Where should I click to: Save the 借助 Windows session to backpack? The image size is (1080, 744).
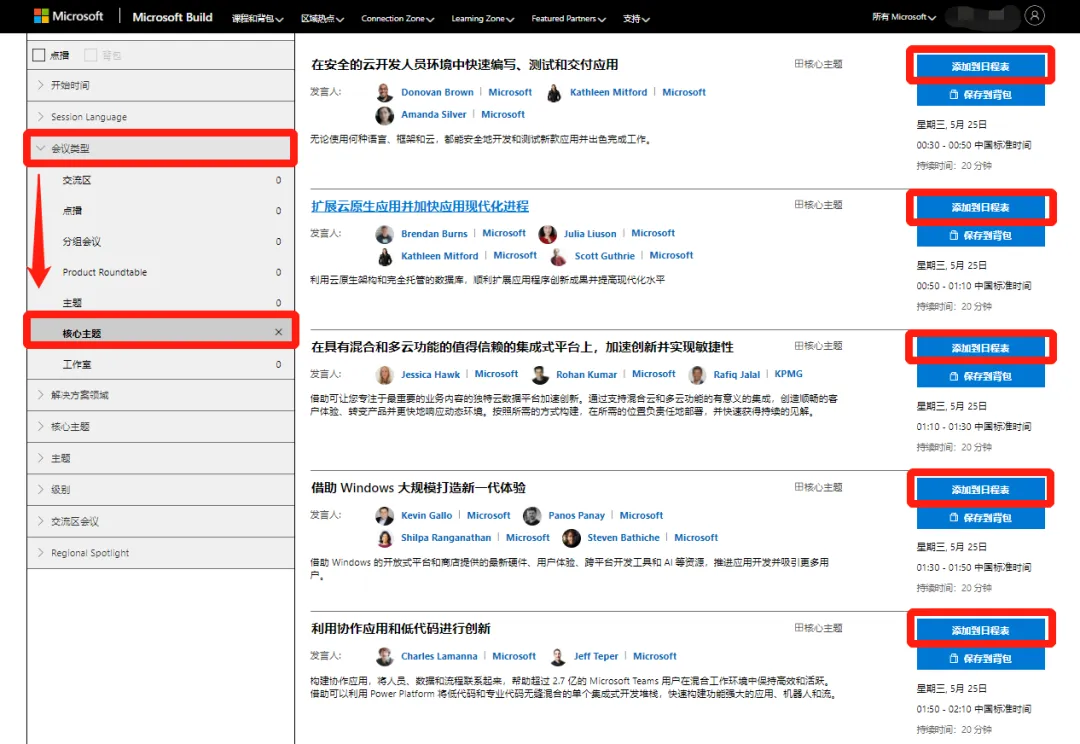pyautogui.click(x=980, y=518)
